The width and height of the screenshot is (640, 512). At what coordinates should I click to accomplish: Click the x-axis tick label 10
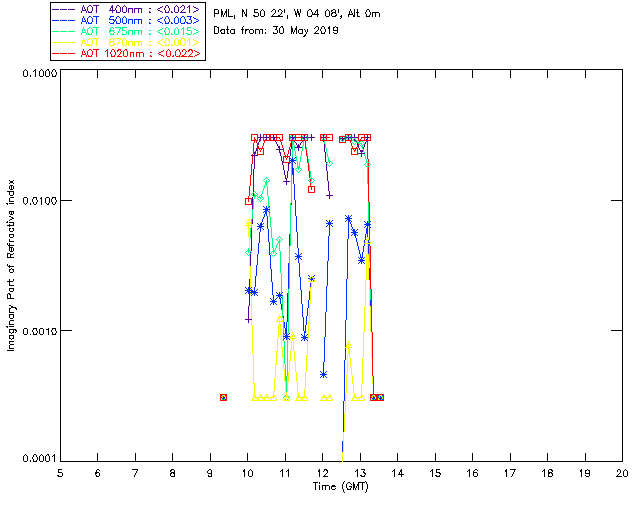click(x=248, y=472)
